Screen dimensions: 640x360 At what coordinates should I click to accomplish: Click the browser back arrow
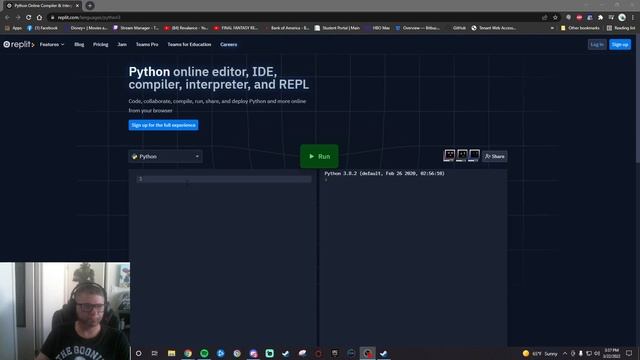pyautogui.click(x=7, y=18)
